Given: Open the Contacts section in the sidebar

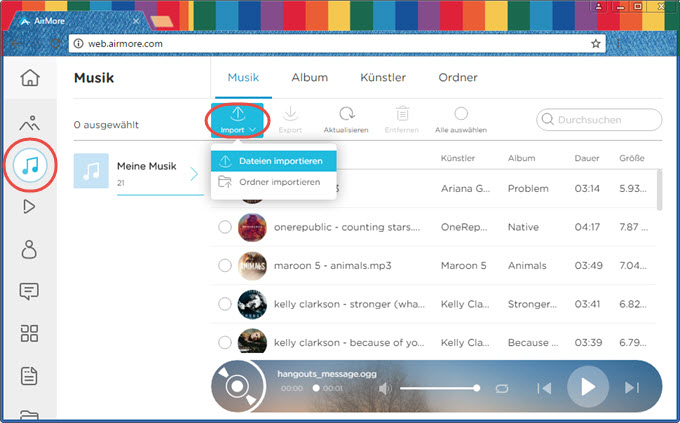Looking at the screenshot, I should pos(29,249).
